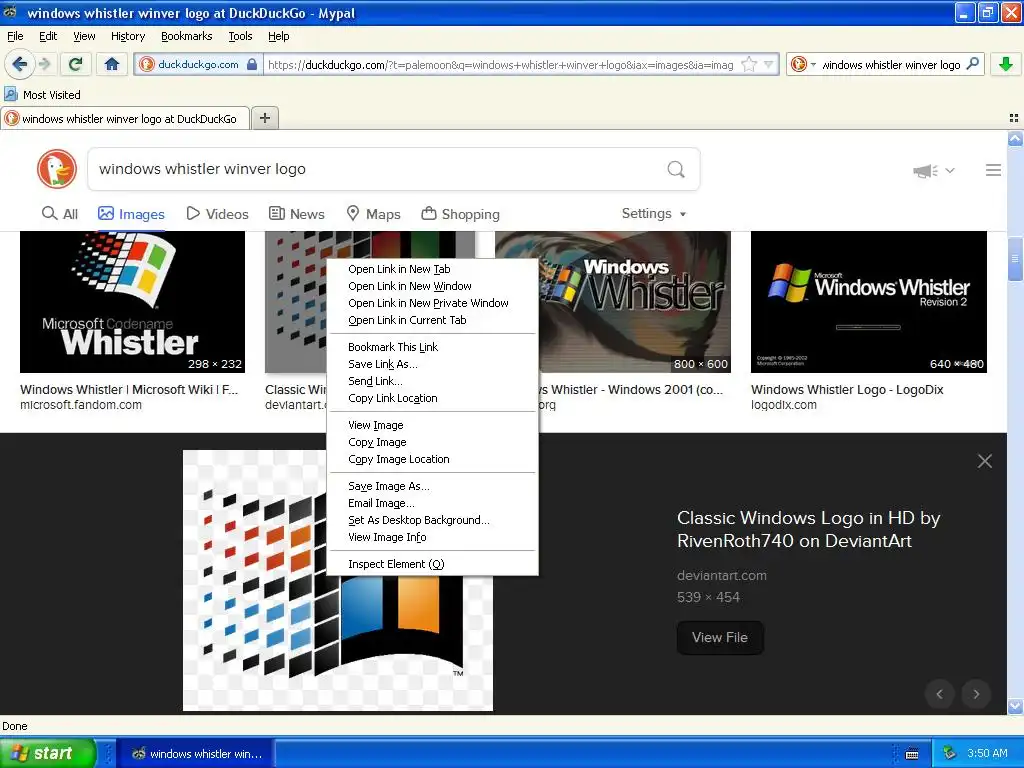
Task: Open the URL history dropdown arrow
Action: point(769,64)
